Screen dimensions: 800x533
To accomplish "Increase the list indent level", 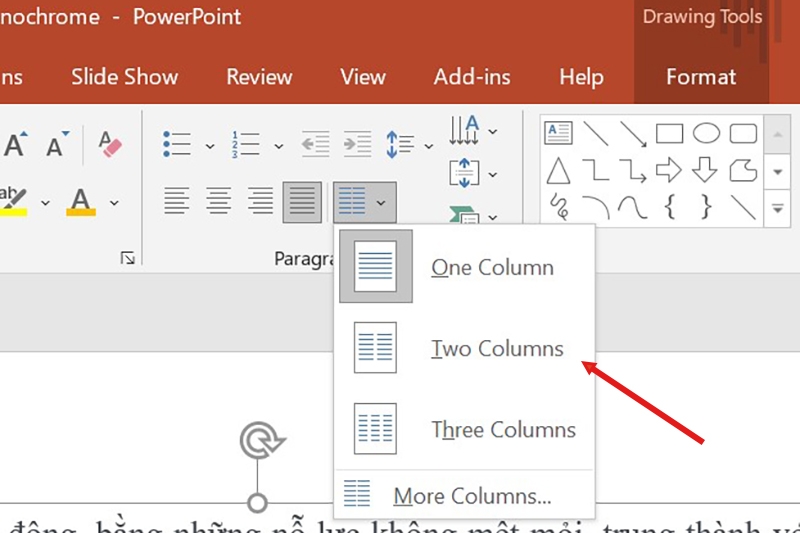I will coord(357,144).
